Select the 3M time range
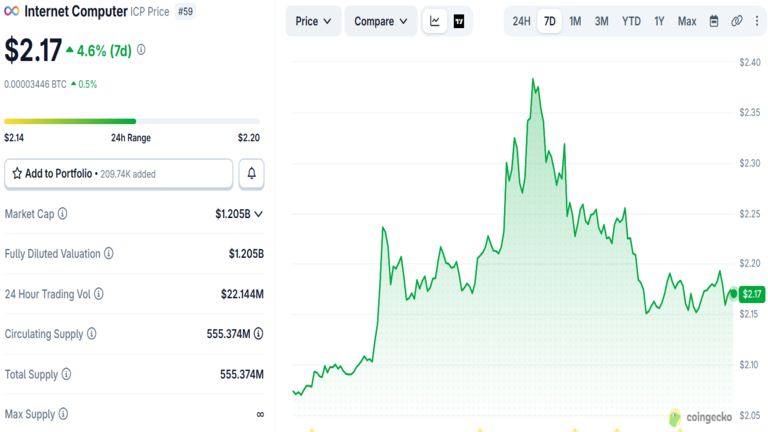This screenshot has height=432, width=768. point(601,21)
